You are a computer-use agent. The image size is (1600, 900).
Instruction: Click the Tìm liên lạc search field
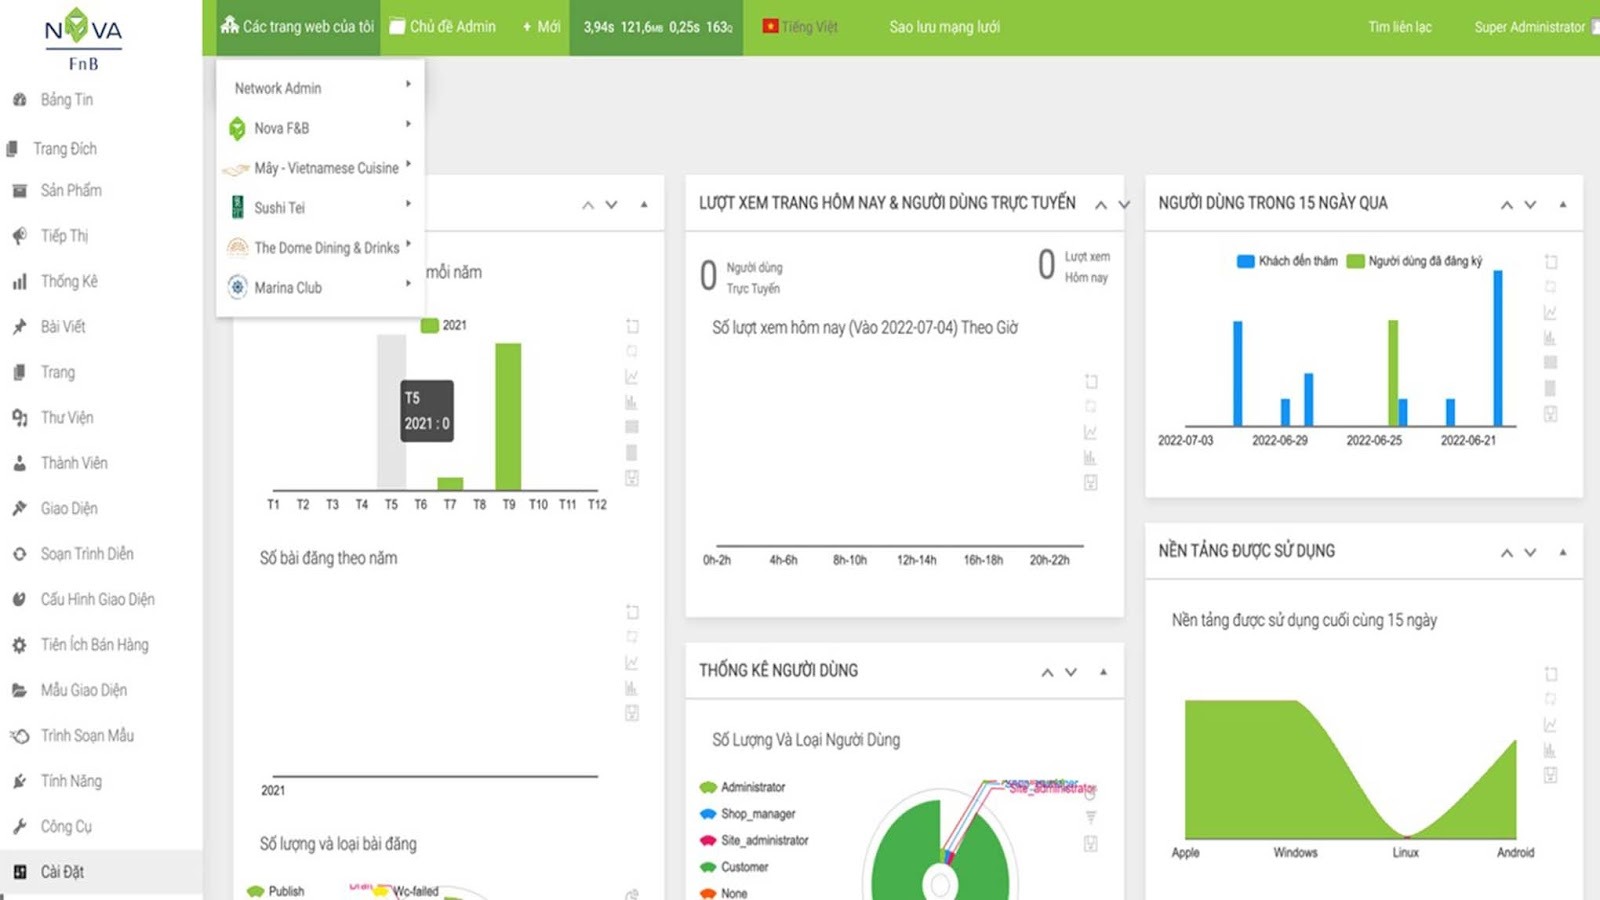coord(1399,27)
